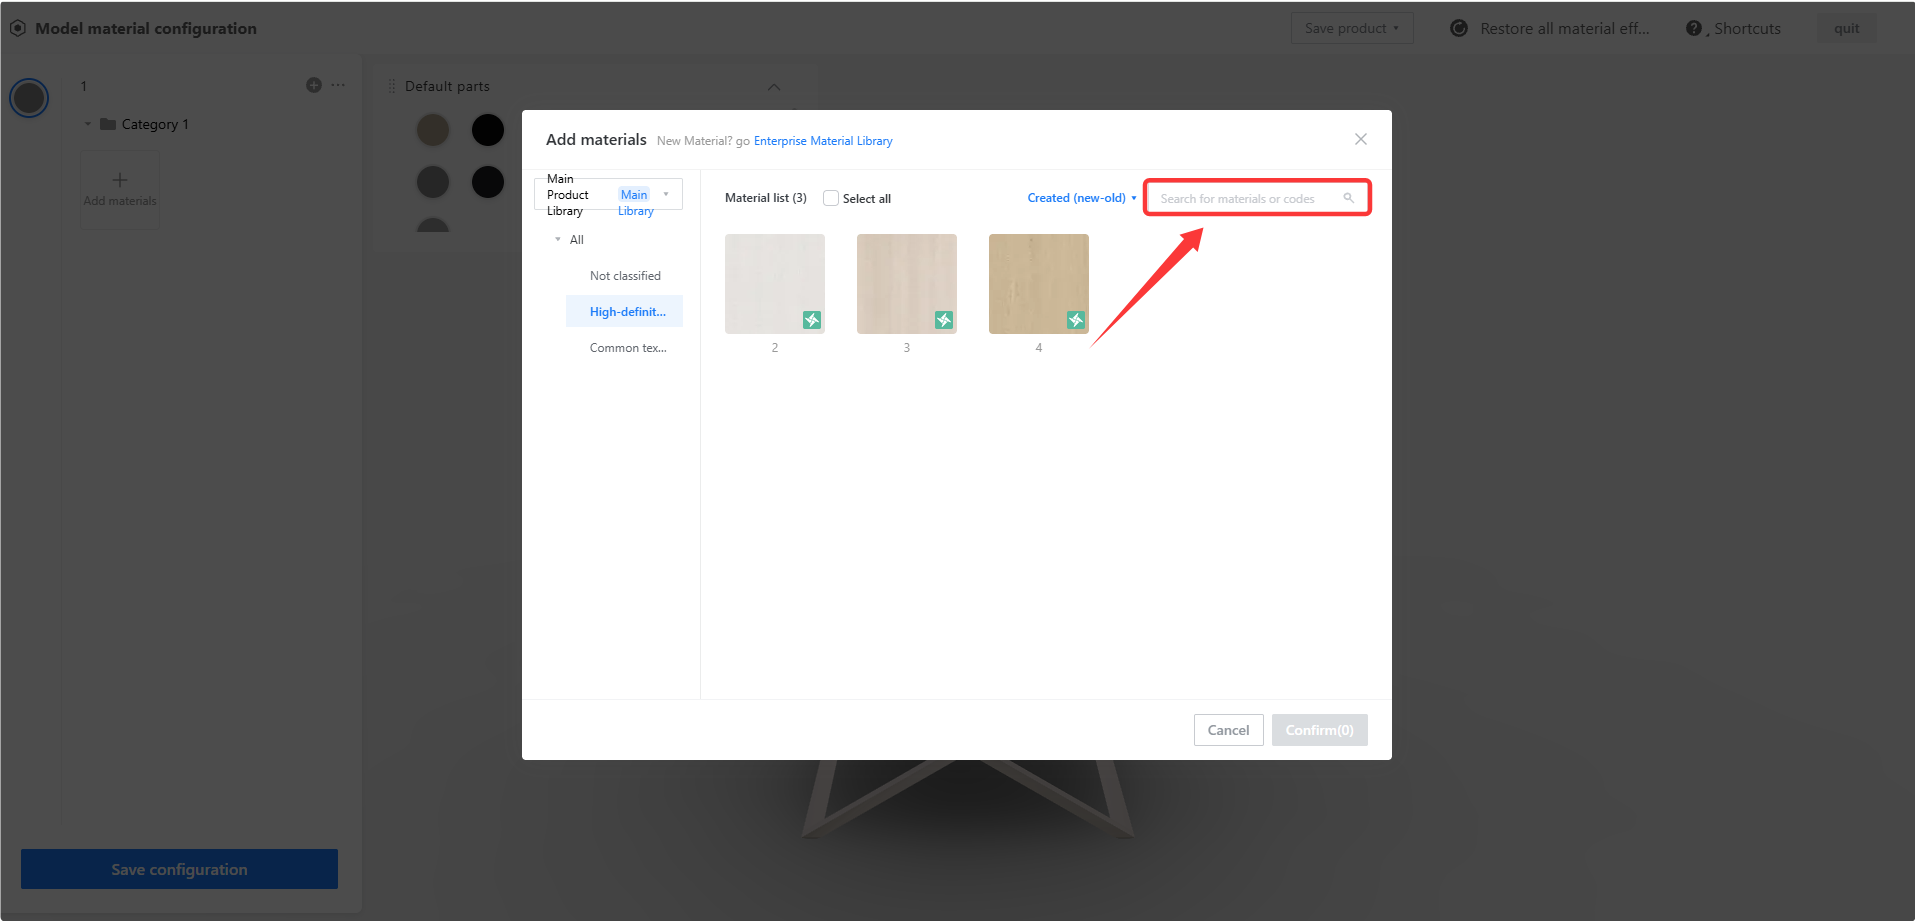Tick the Select all checkbox
Screen dimensions: 1915x921
(x=831, y=198)
